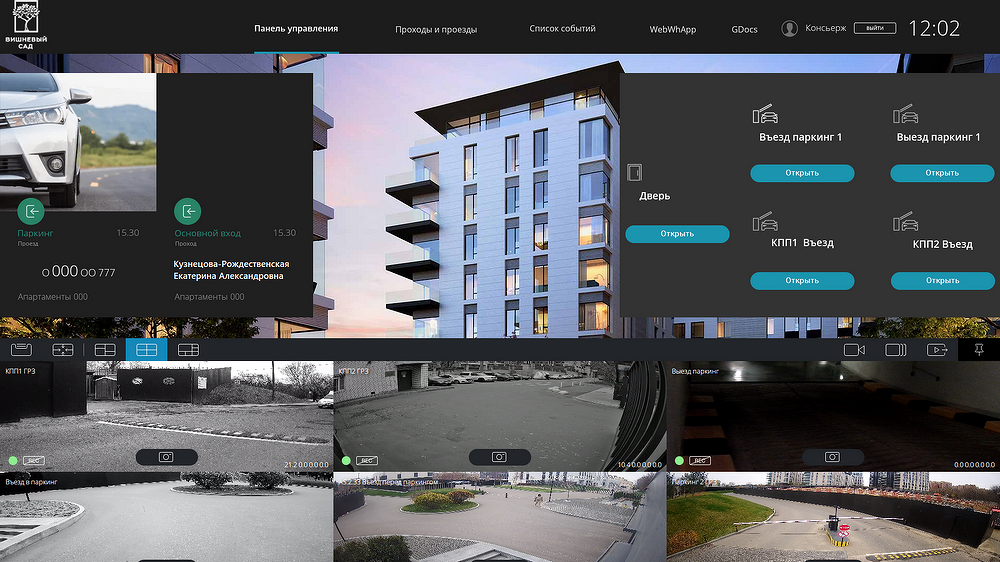Open the Въезд в паркинг camera feed
Screen dimensions: 1000x562
coord(166,517)
